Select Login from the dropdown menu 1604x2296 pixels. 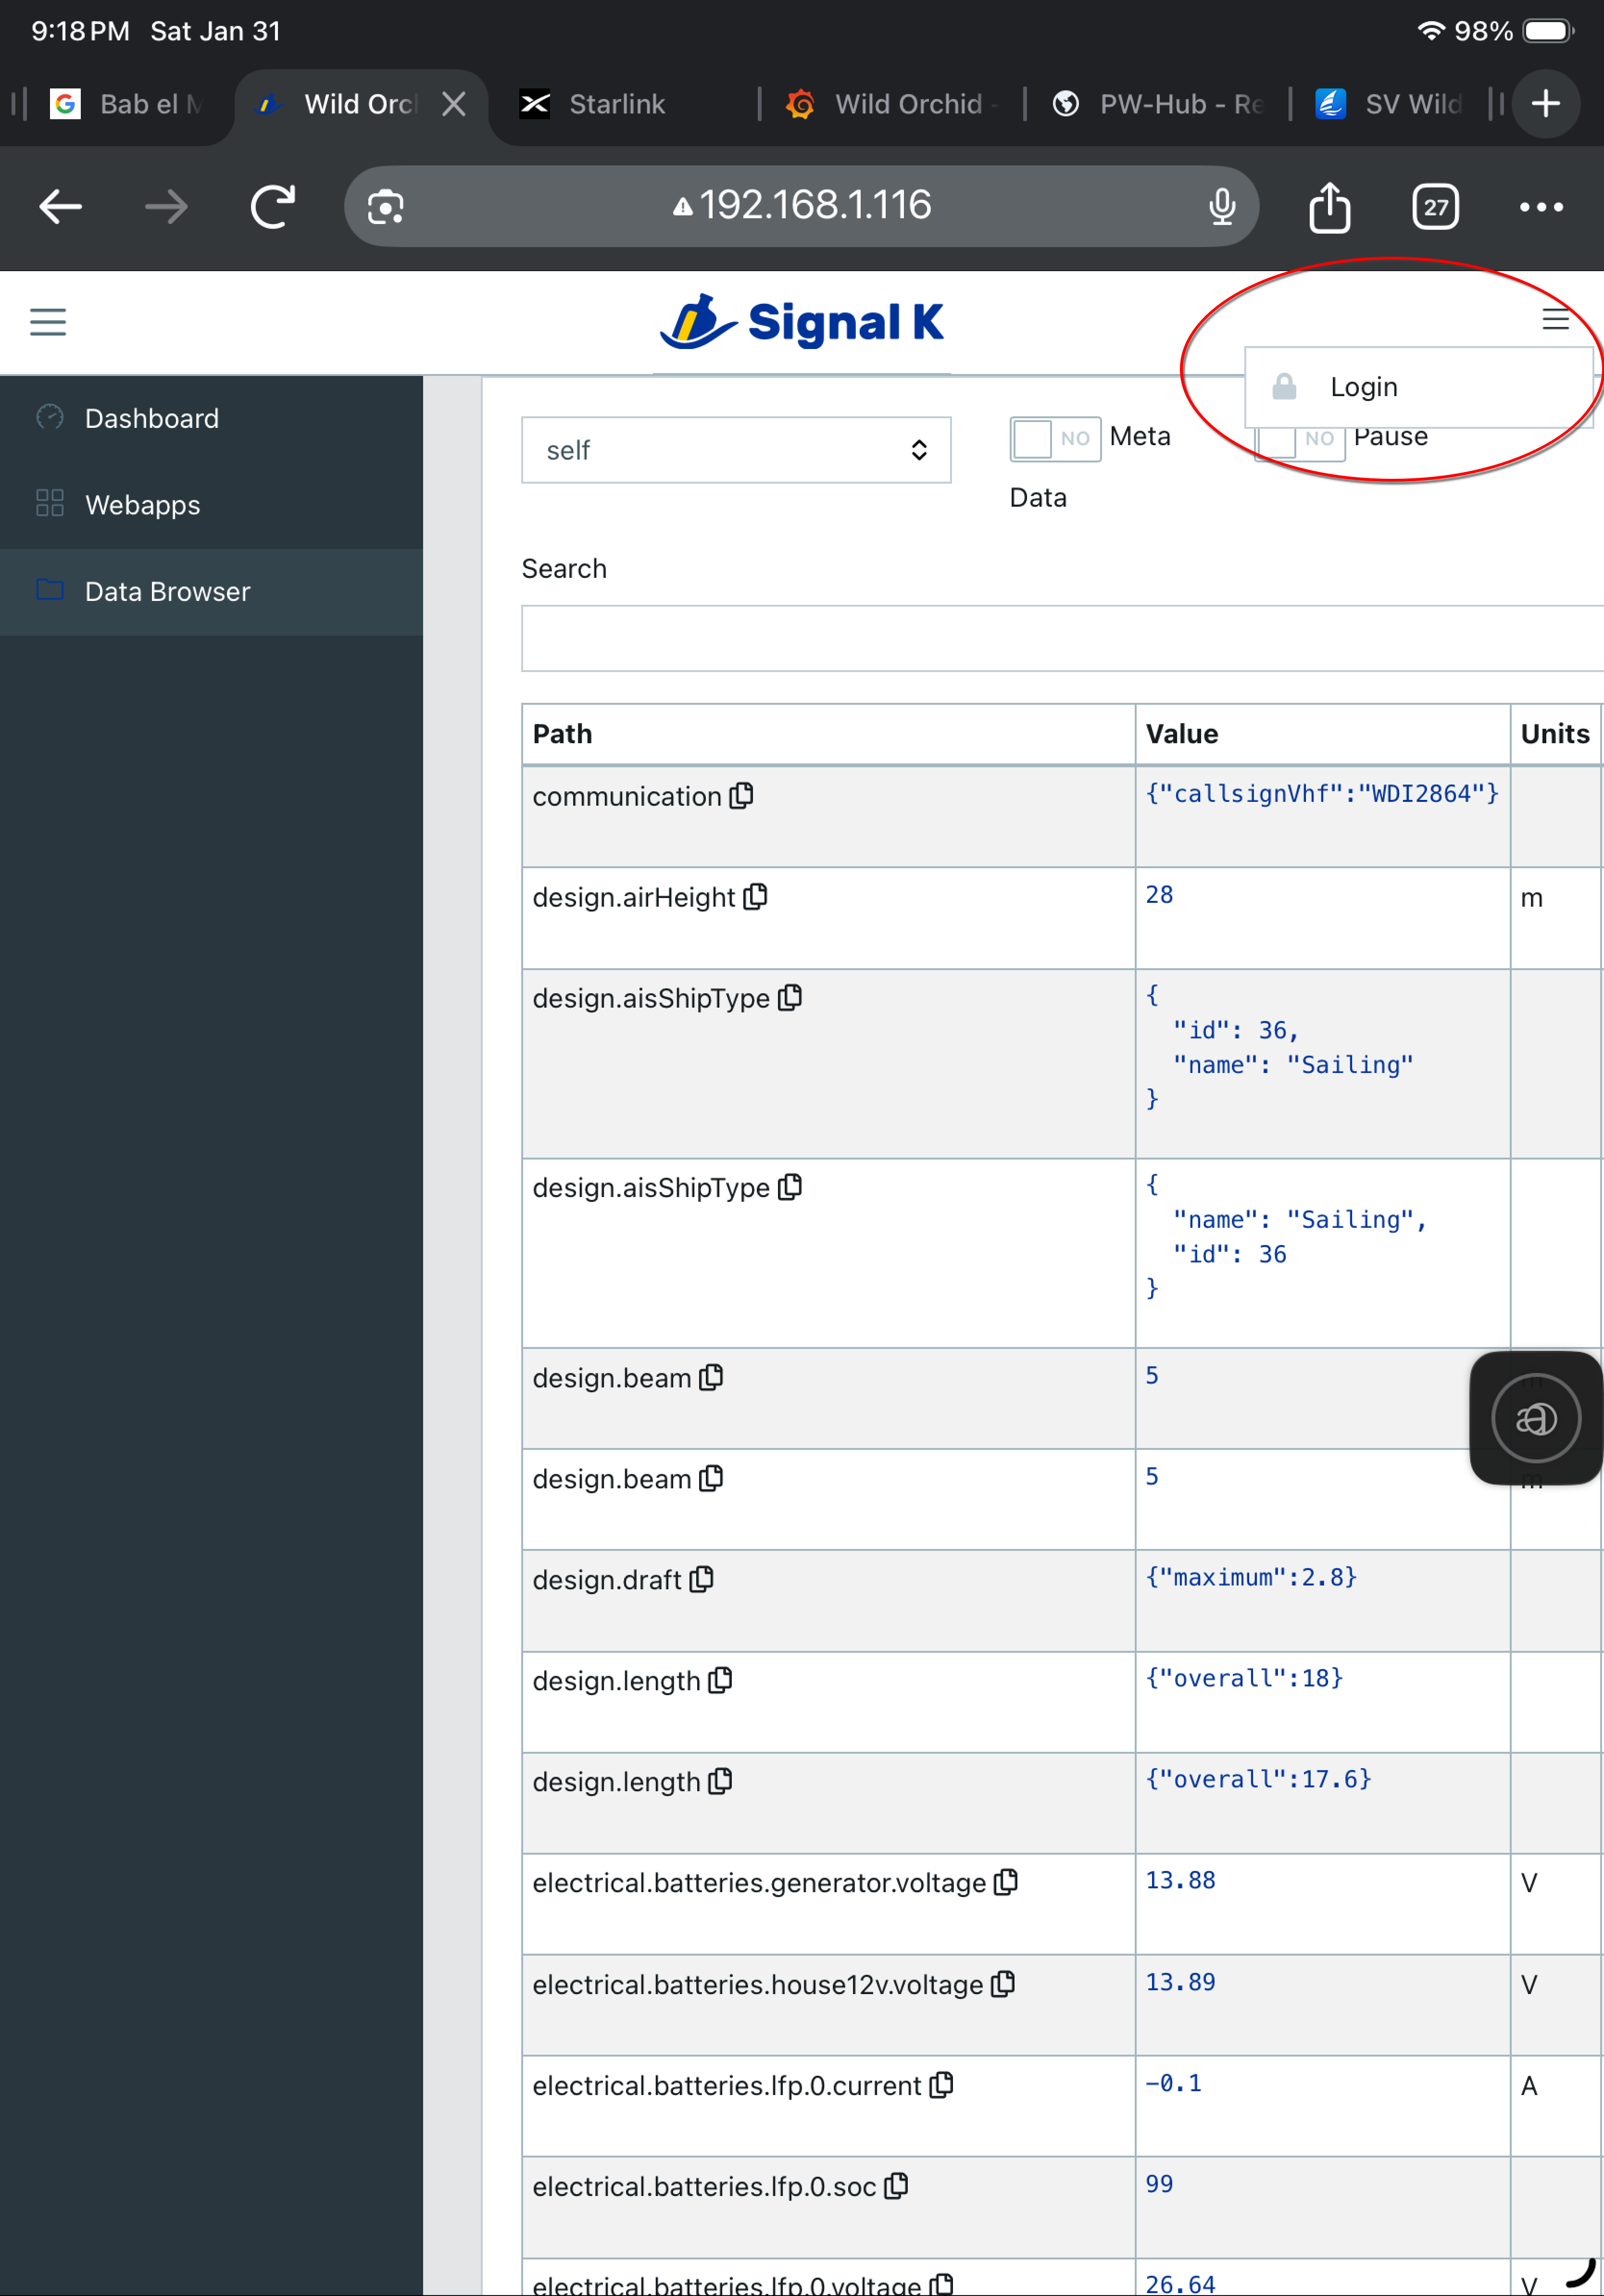point(1363,387)
